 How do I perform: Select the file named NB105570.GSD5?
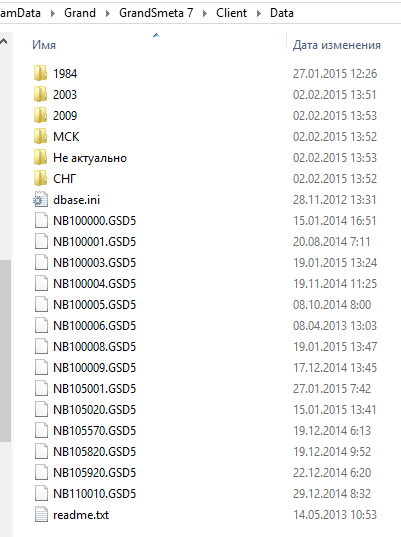click(95, 430)
